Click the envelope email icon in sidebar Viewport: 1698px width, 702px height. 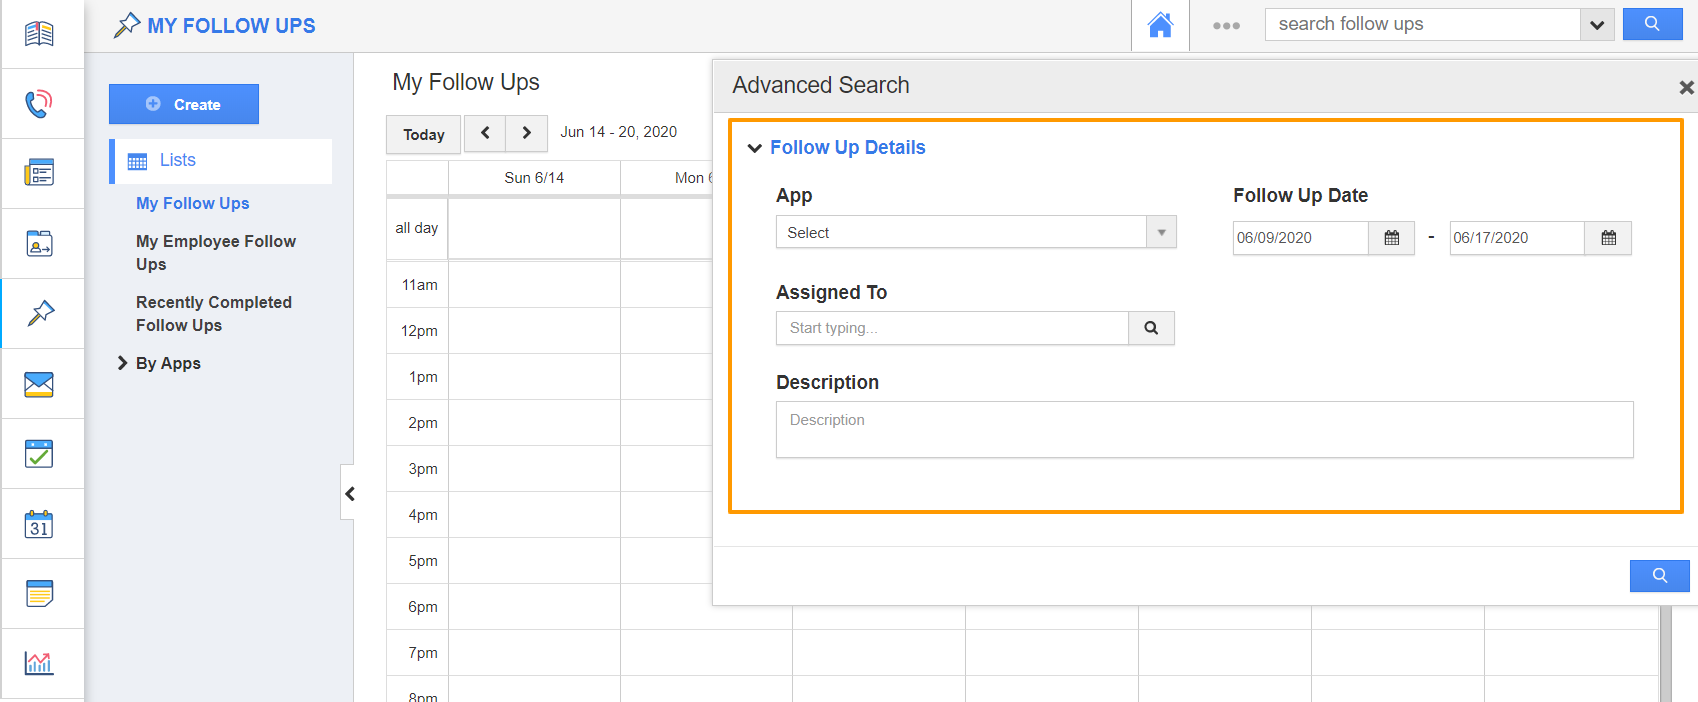click(x=39, y=384)
